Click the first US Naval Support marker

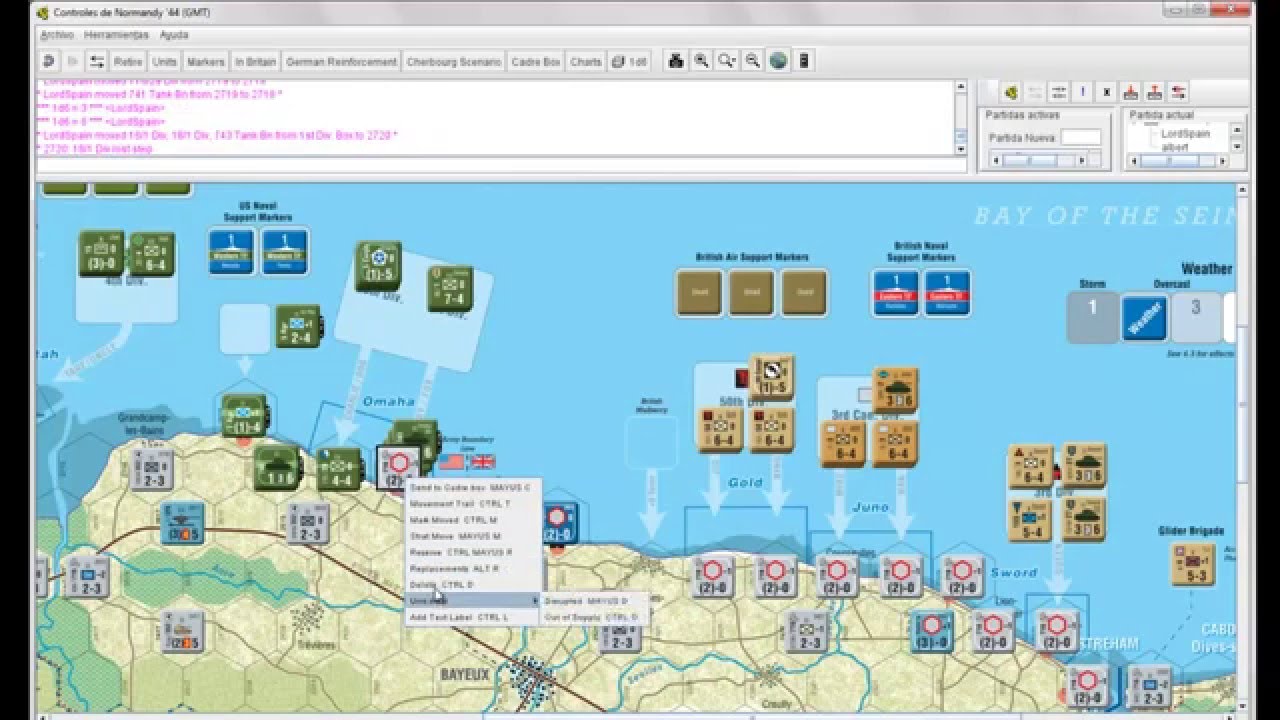232,251
